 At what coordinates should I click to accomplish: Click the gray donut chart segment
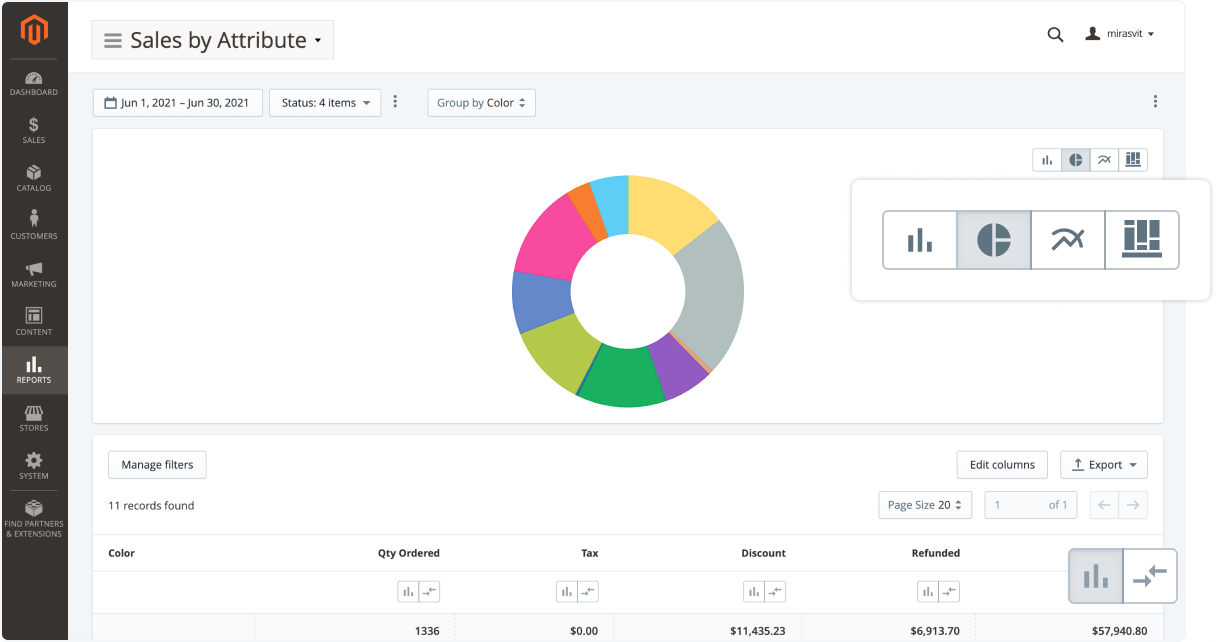coord(712,290)
